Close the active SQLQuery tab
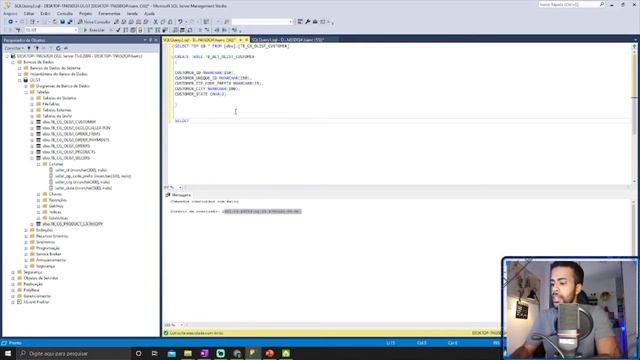Viewport: 640px width, 360px height. pos(247,40)
